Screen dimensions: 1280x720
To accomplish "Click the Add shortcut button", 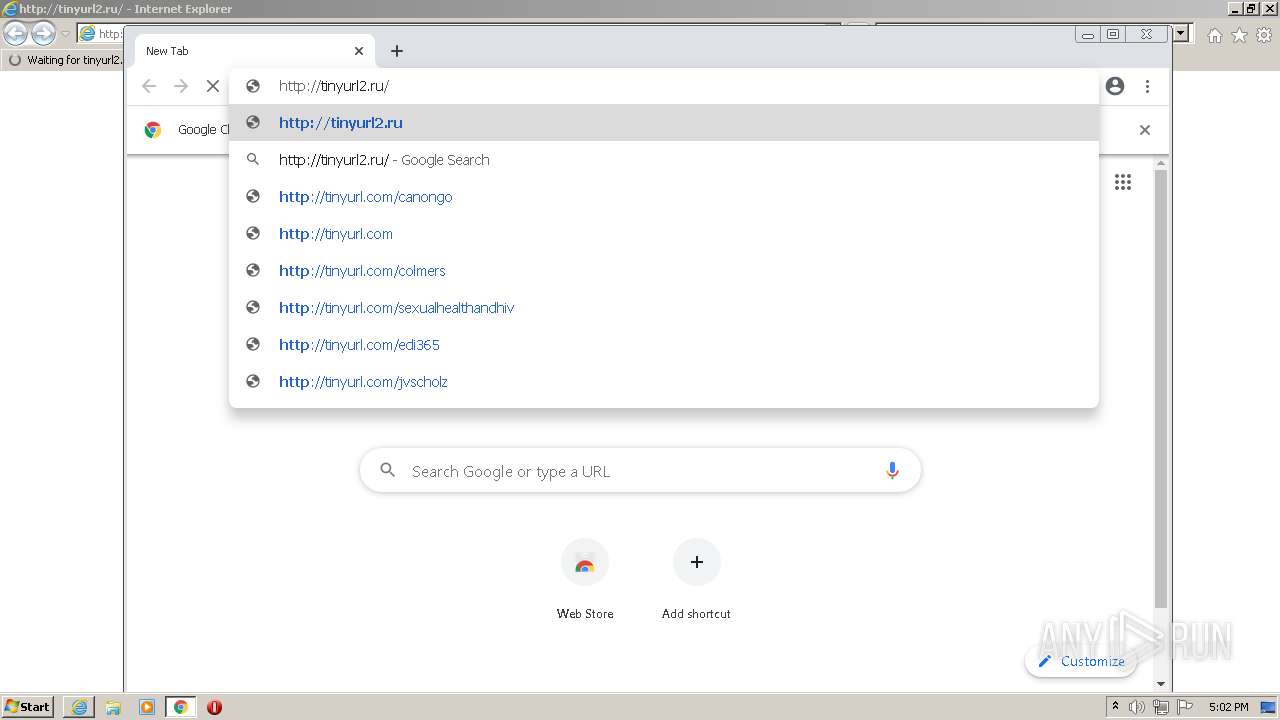I will [x=696, y=580].
